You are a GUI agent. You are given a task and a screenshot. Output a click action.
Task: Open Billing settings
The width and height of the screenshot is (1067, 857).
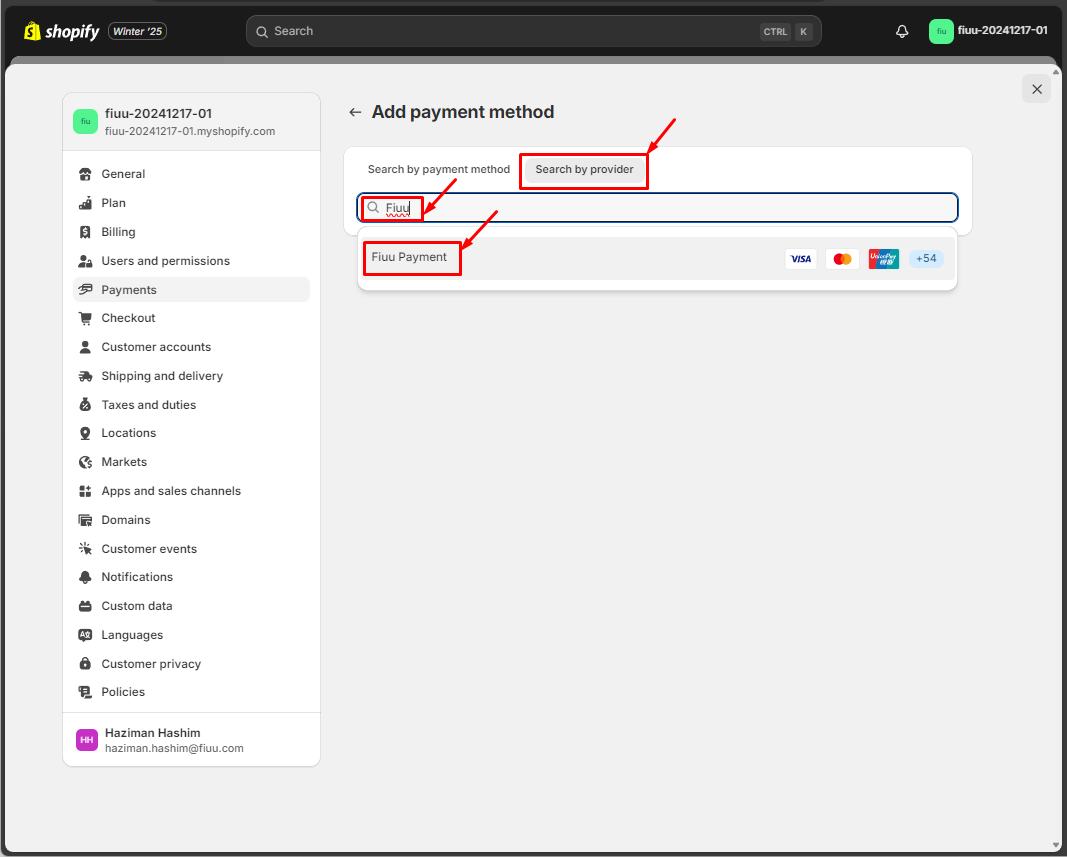pyautogui.click(x=191, y=232)
